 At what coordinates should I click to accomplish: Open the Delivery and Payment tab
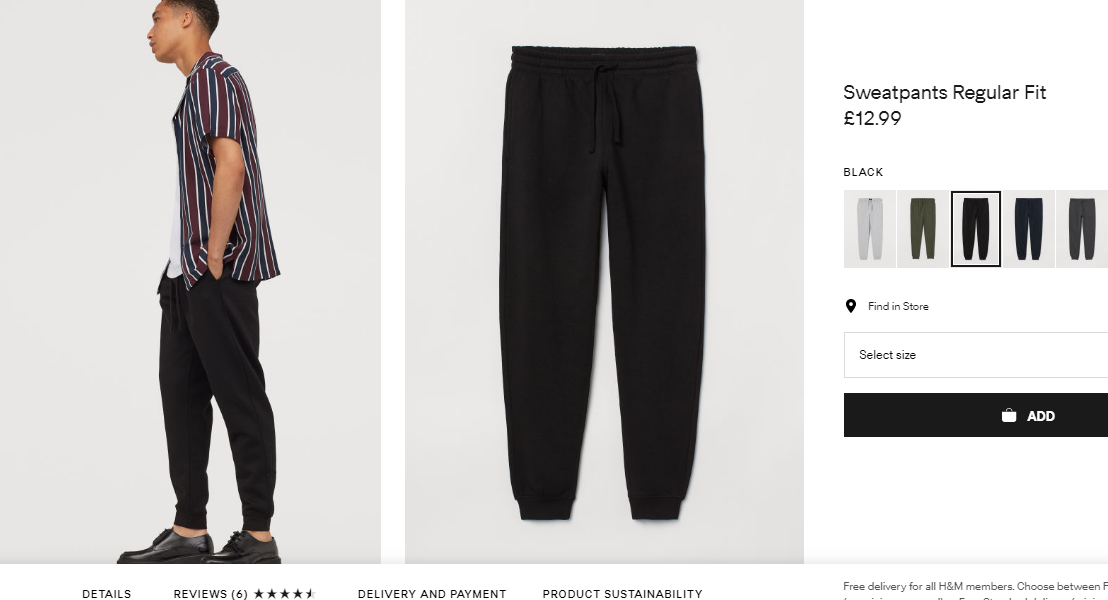click(432, 594)
